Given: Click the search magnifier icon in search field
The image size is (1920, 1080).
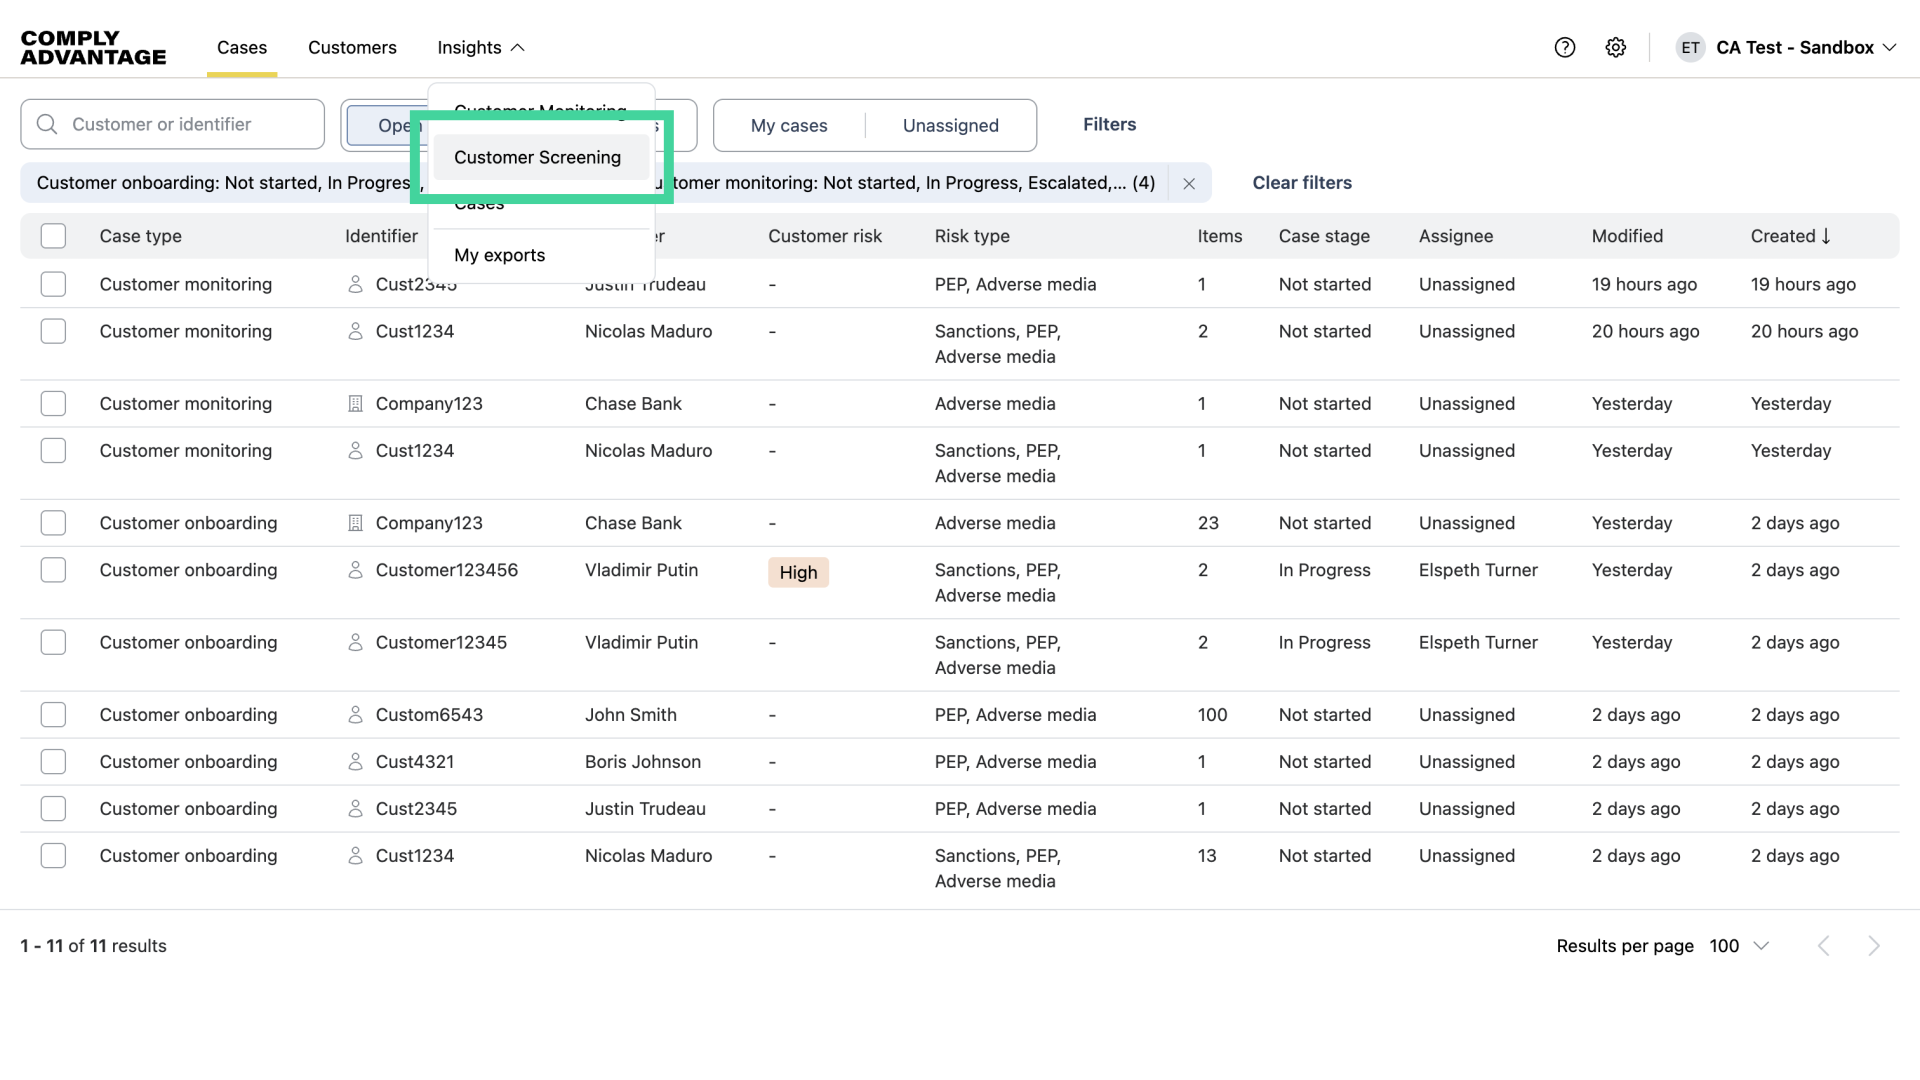Looking at the screenshot, I should click(x=46, y=123).
